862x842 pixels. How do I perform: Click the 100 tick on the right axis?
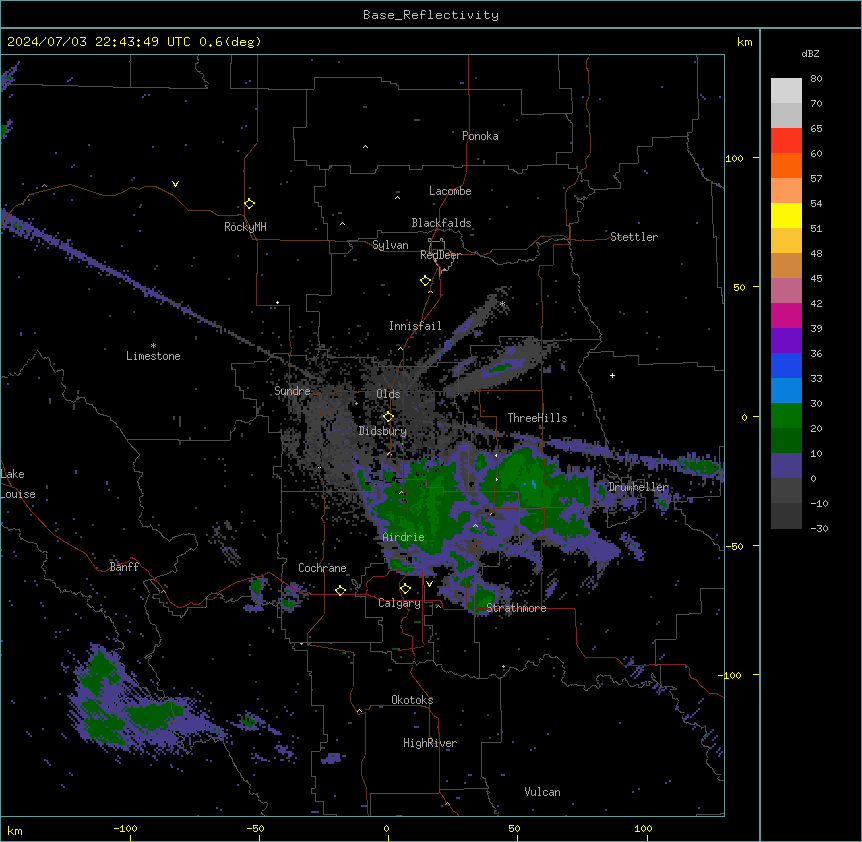pyautogui.click(x=734, y=158)
